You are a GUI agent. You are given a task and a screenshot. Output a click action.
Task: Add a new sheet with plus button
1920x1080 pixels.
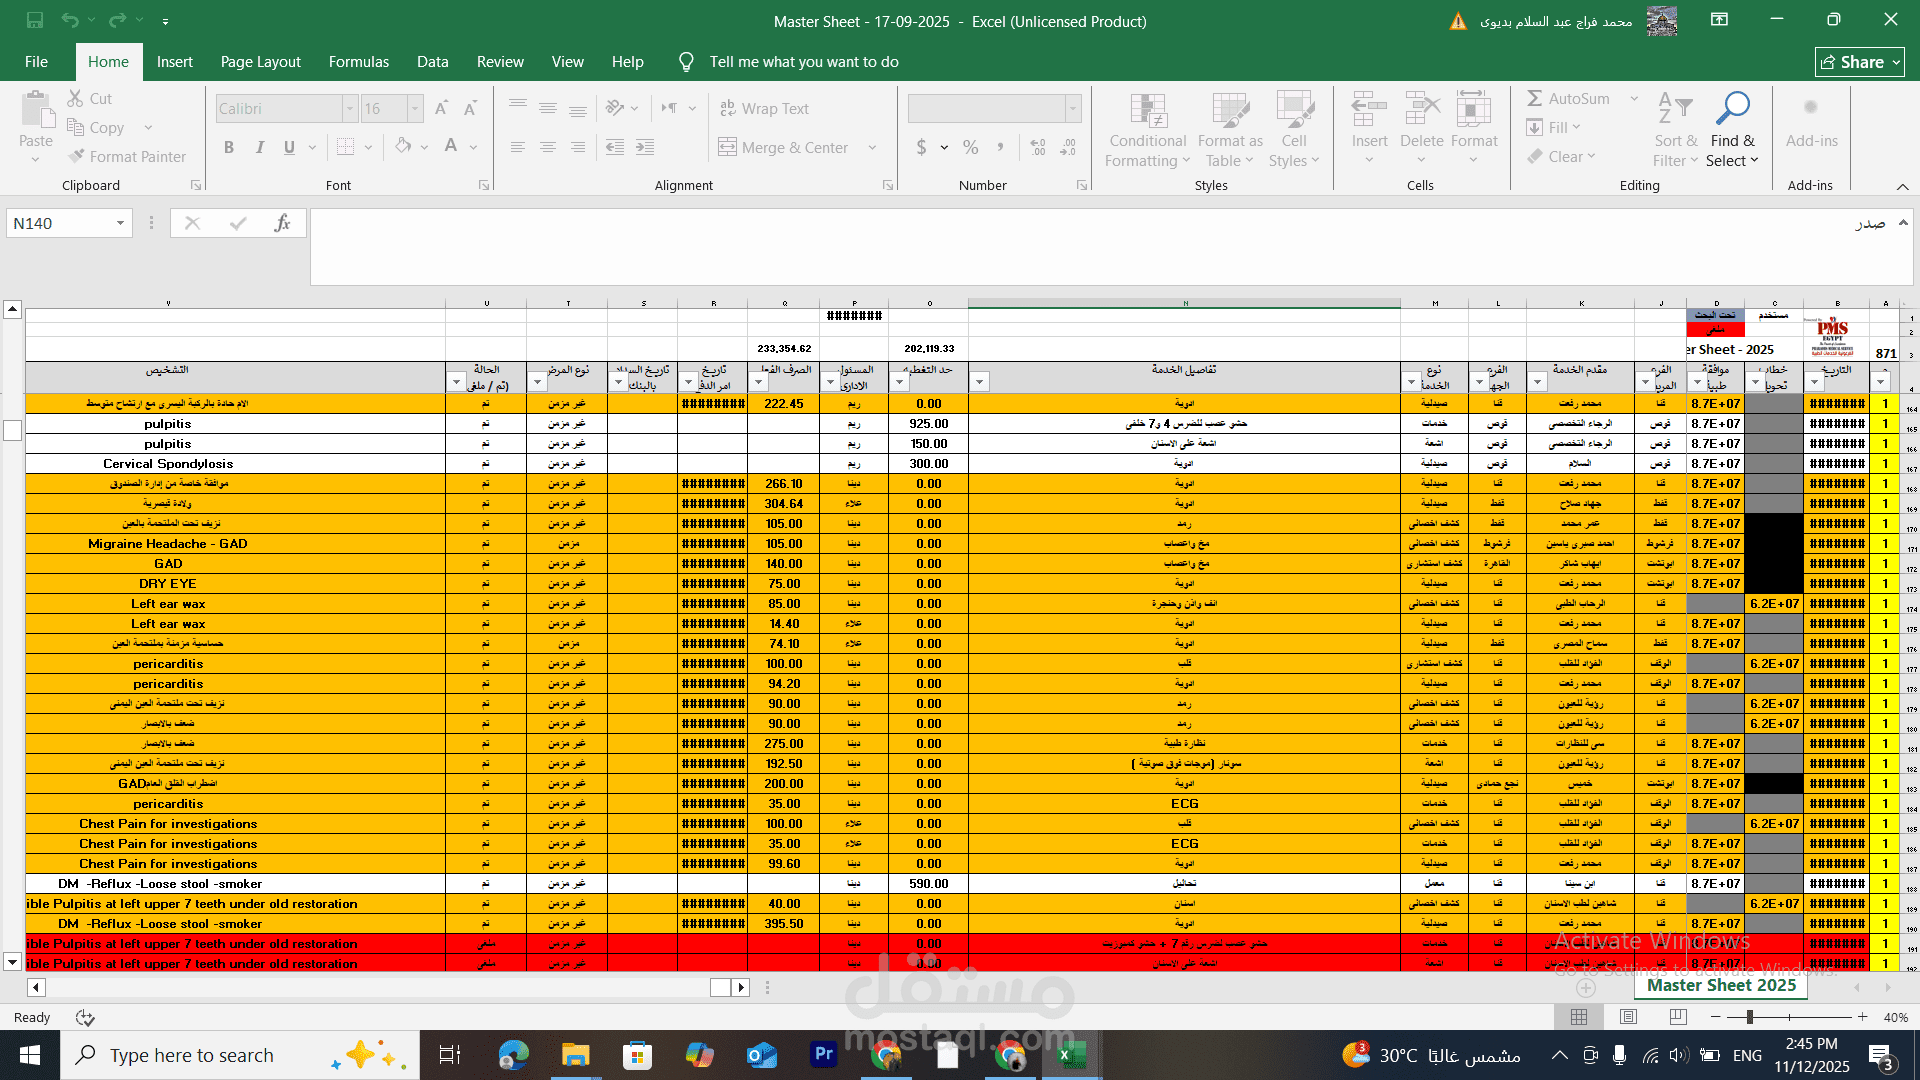(1586, 987)
